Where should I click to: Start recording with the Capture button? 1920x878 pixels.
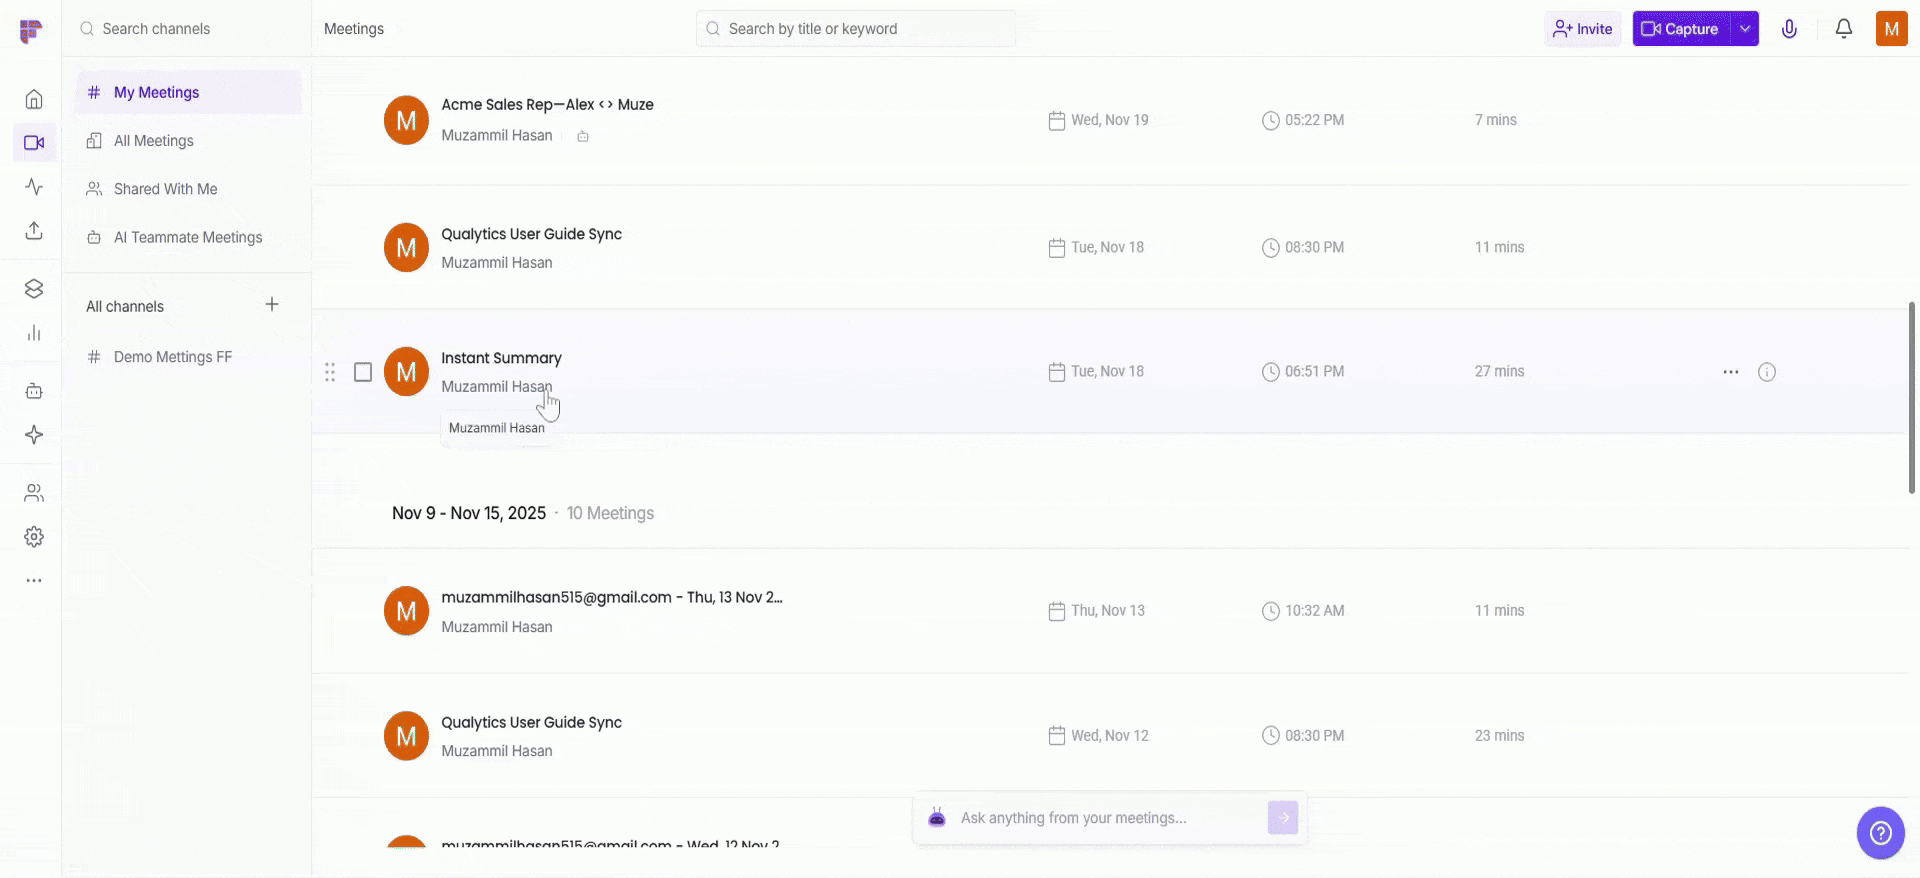1681,29
